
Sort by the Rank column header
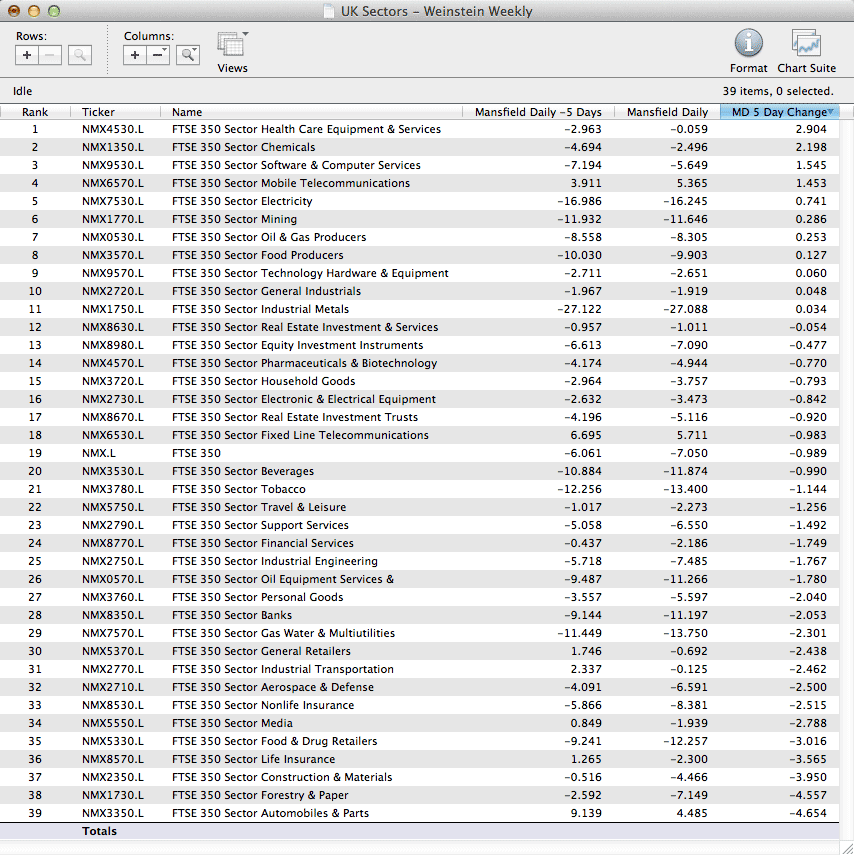(x=36, y=112)
